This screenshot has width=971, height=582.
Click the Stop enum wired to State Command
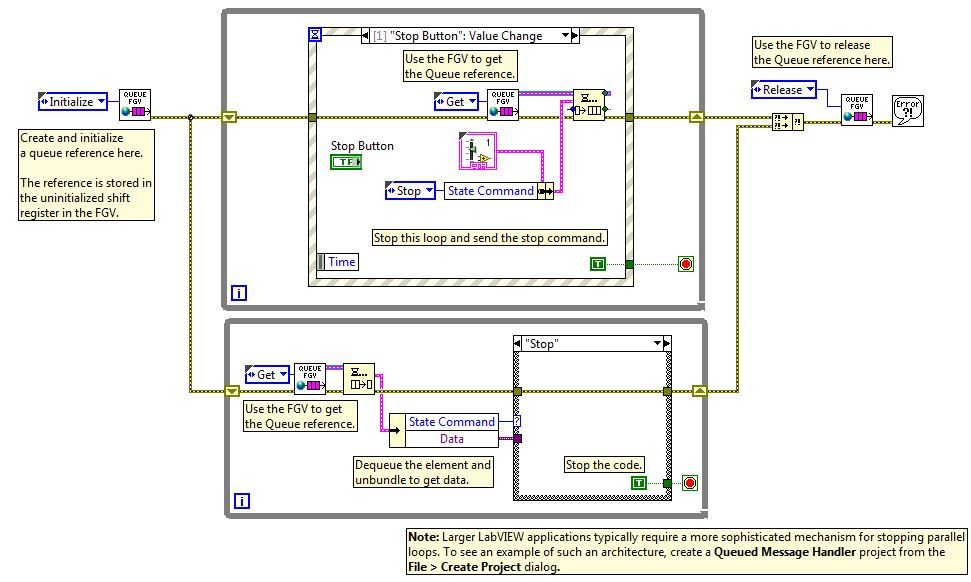(x=409, y=191)
